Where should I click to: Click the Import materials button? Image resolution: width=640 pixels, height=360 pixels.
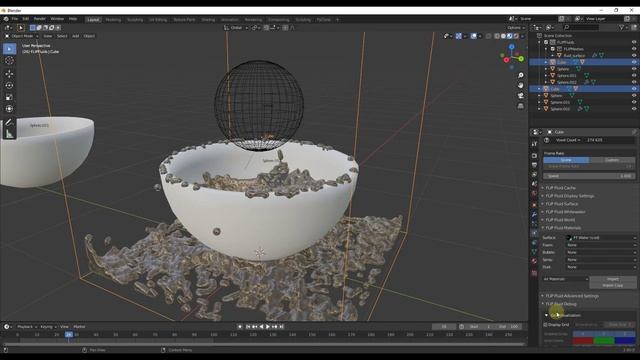coord(613,279)
